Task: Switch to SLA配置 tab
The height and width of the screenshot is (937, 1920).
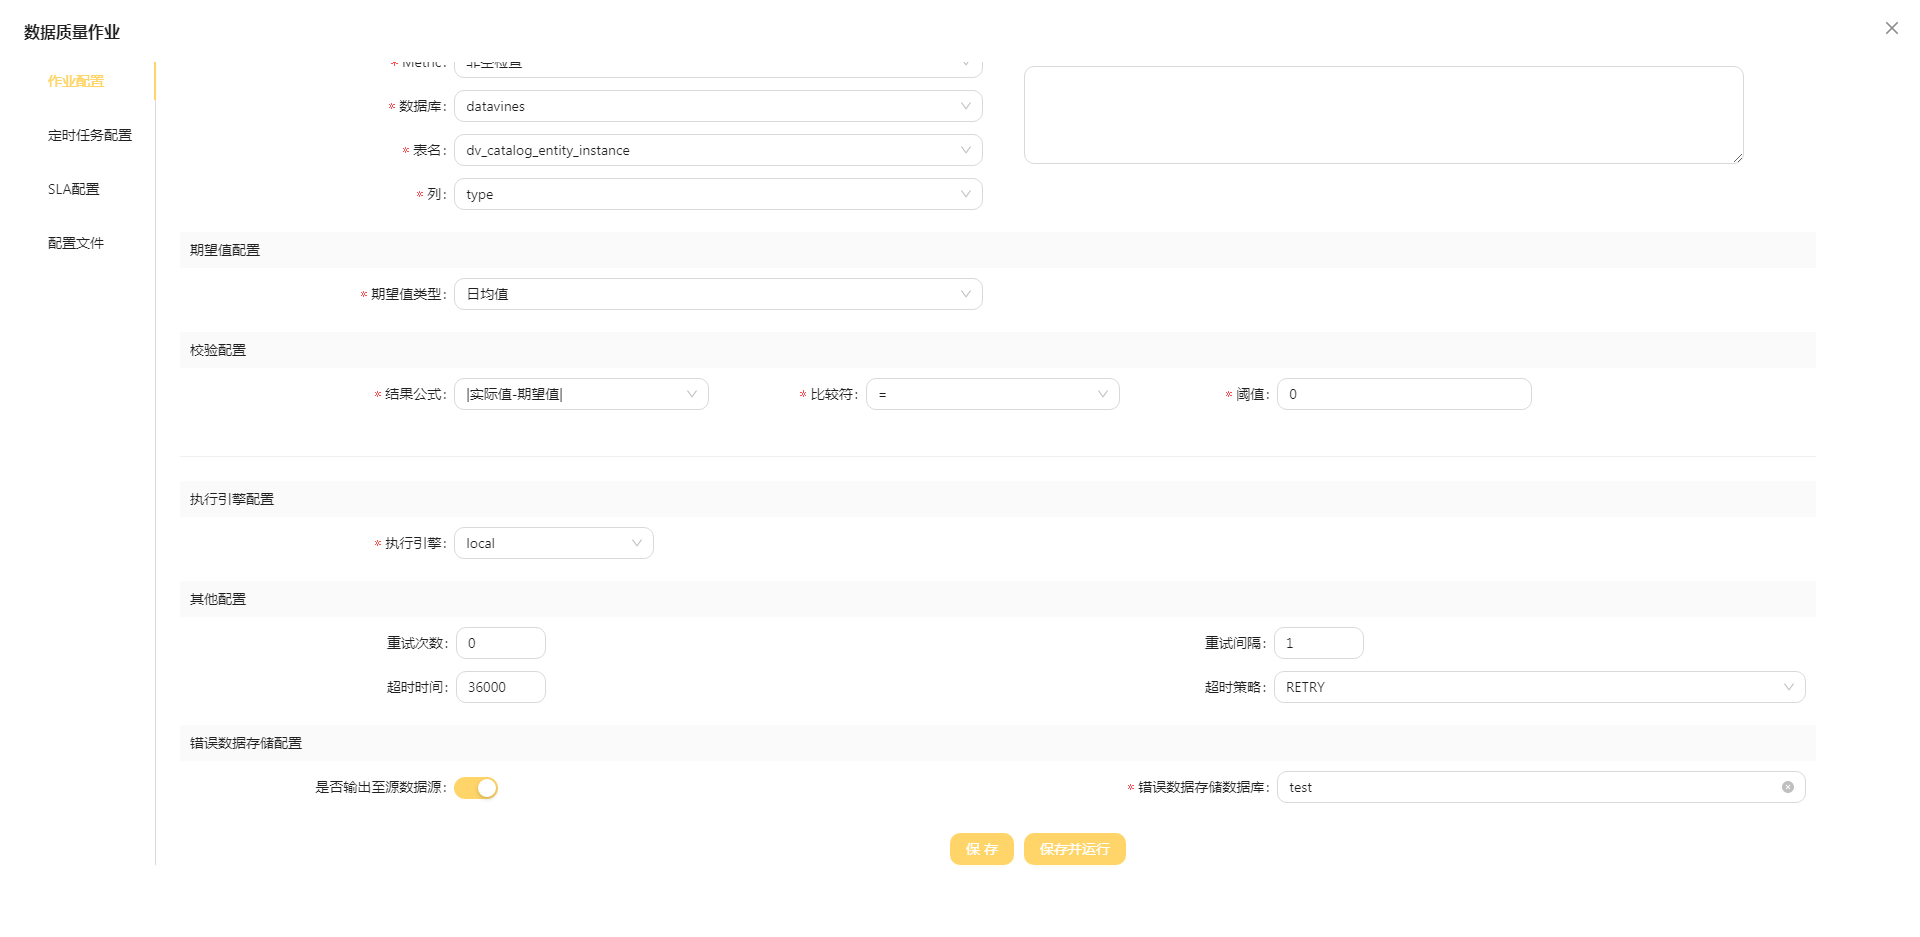Action: 74,189
